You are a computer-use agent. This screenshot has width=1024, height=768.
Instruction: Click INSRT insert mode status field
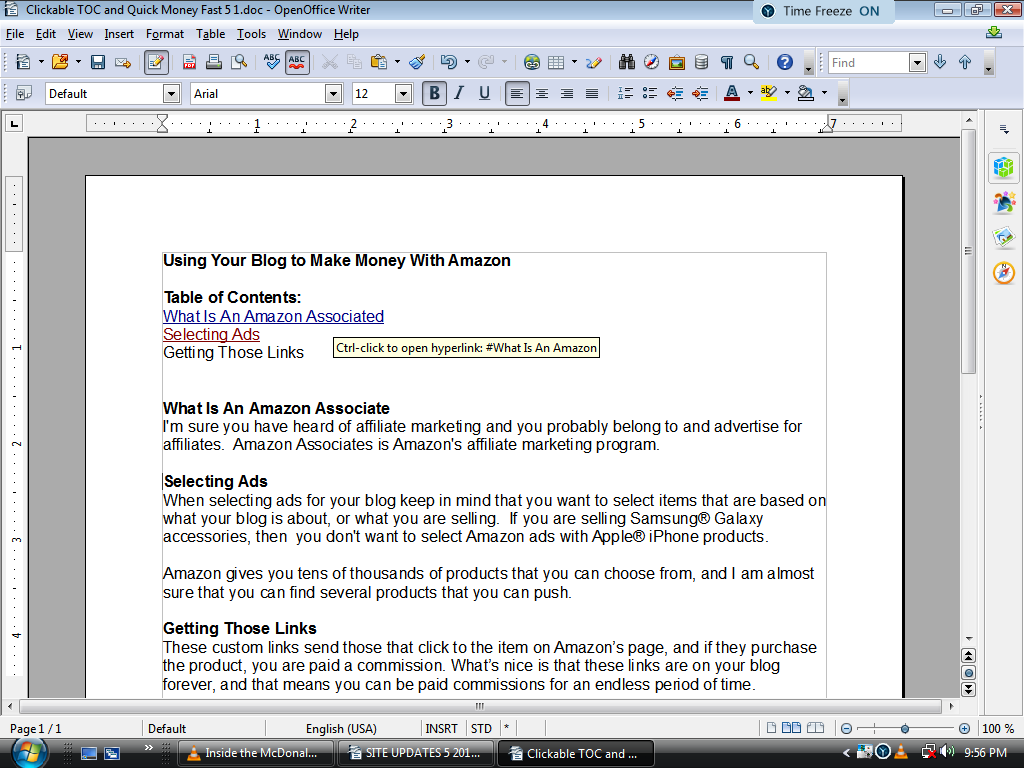[441, 729]
